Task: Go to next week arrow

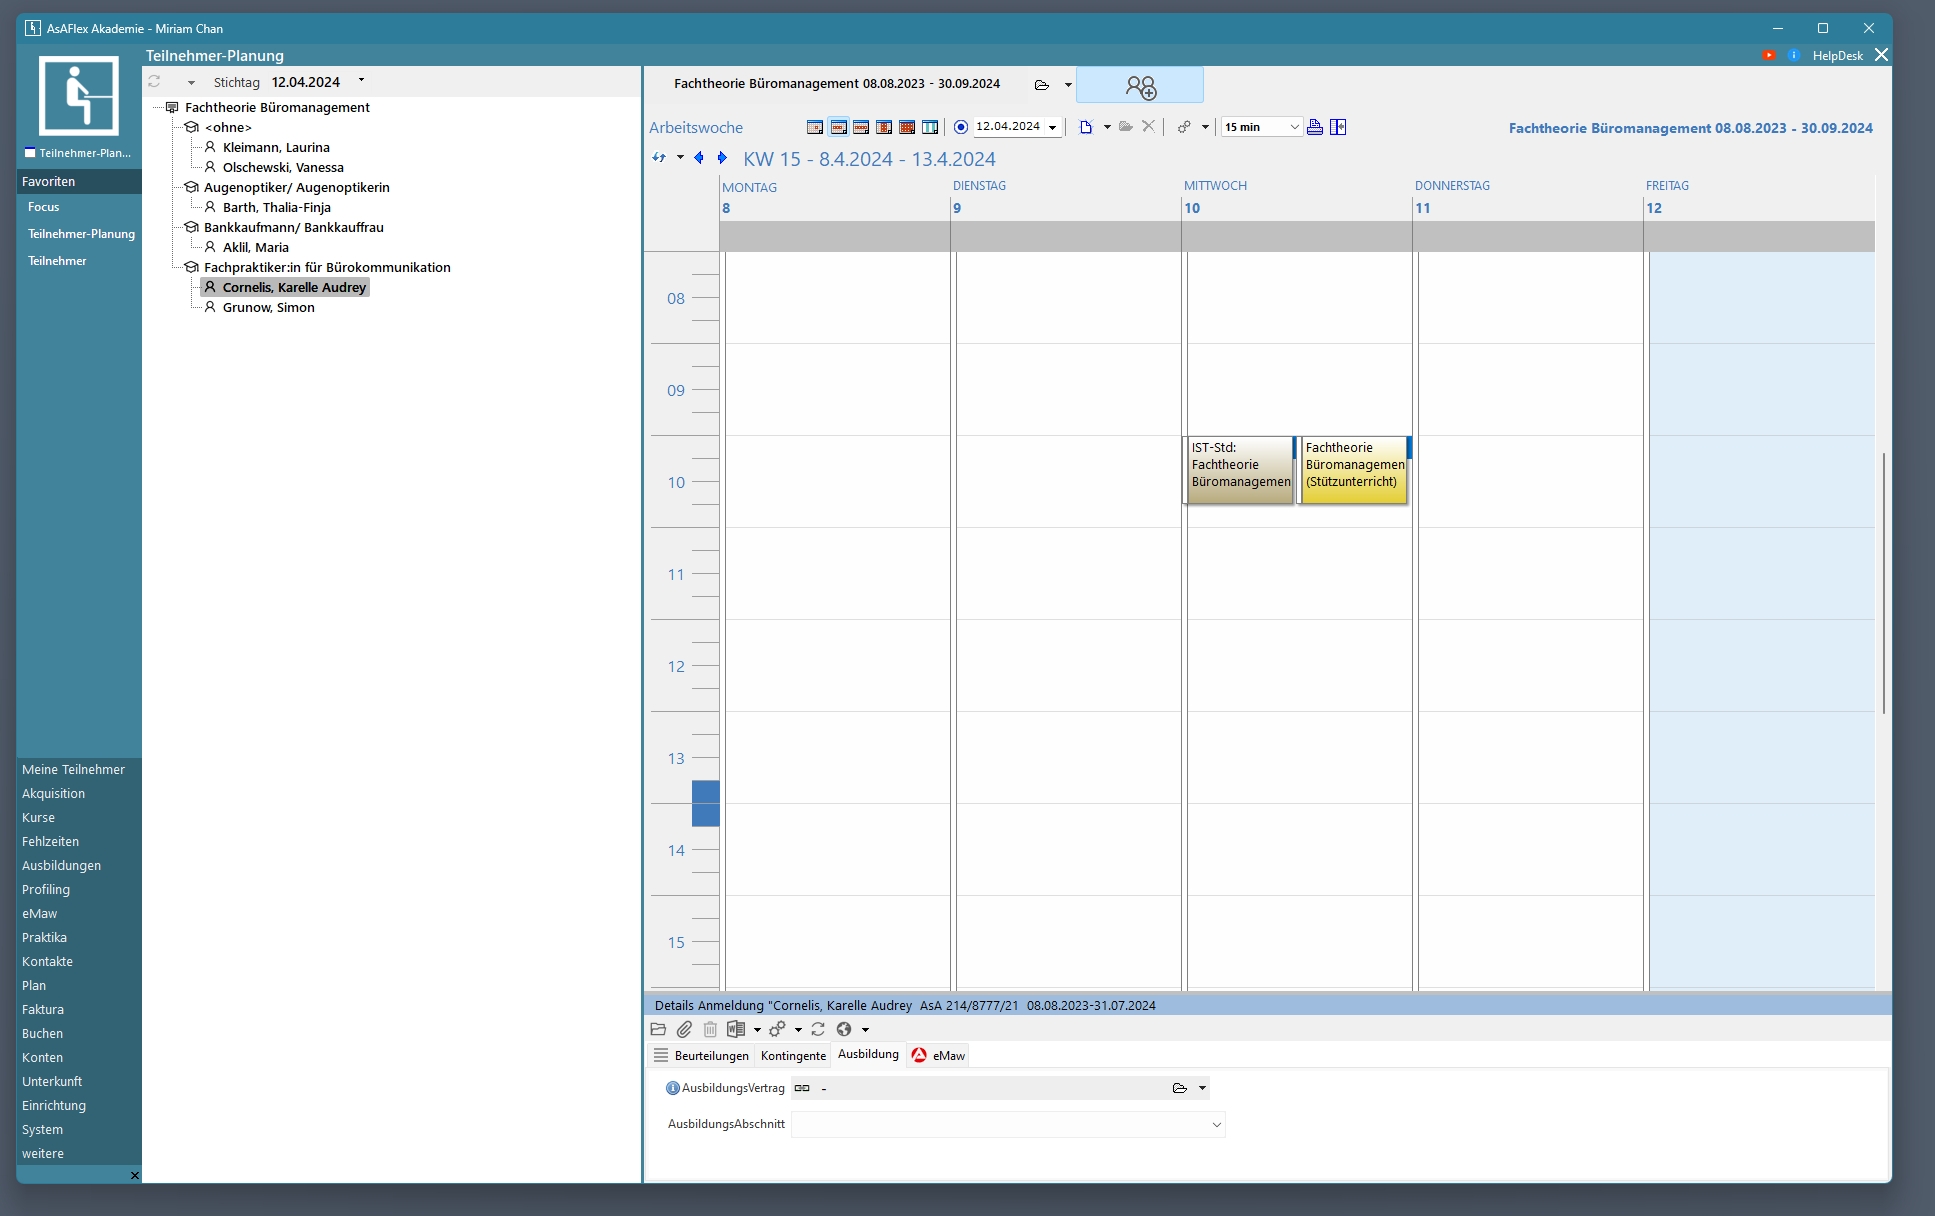Action: (722, 158)
